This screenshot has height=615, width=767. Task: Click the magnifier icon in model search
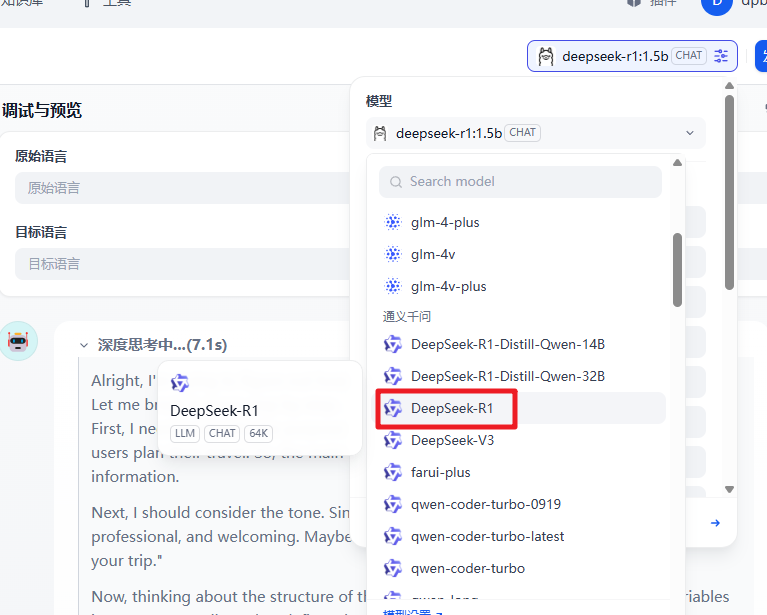[396, 182]
